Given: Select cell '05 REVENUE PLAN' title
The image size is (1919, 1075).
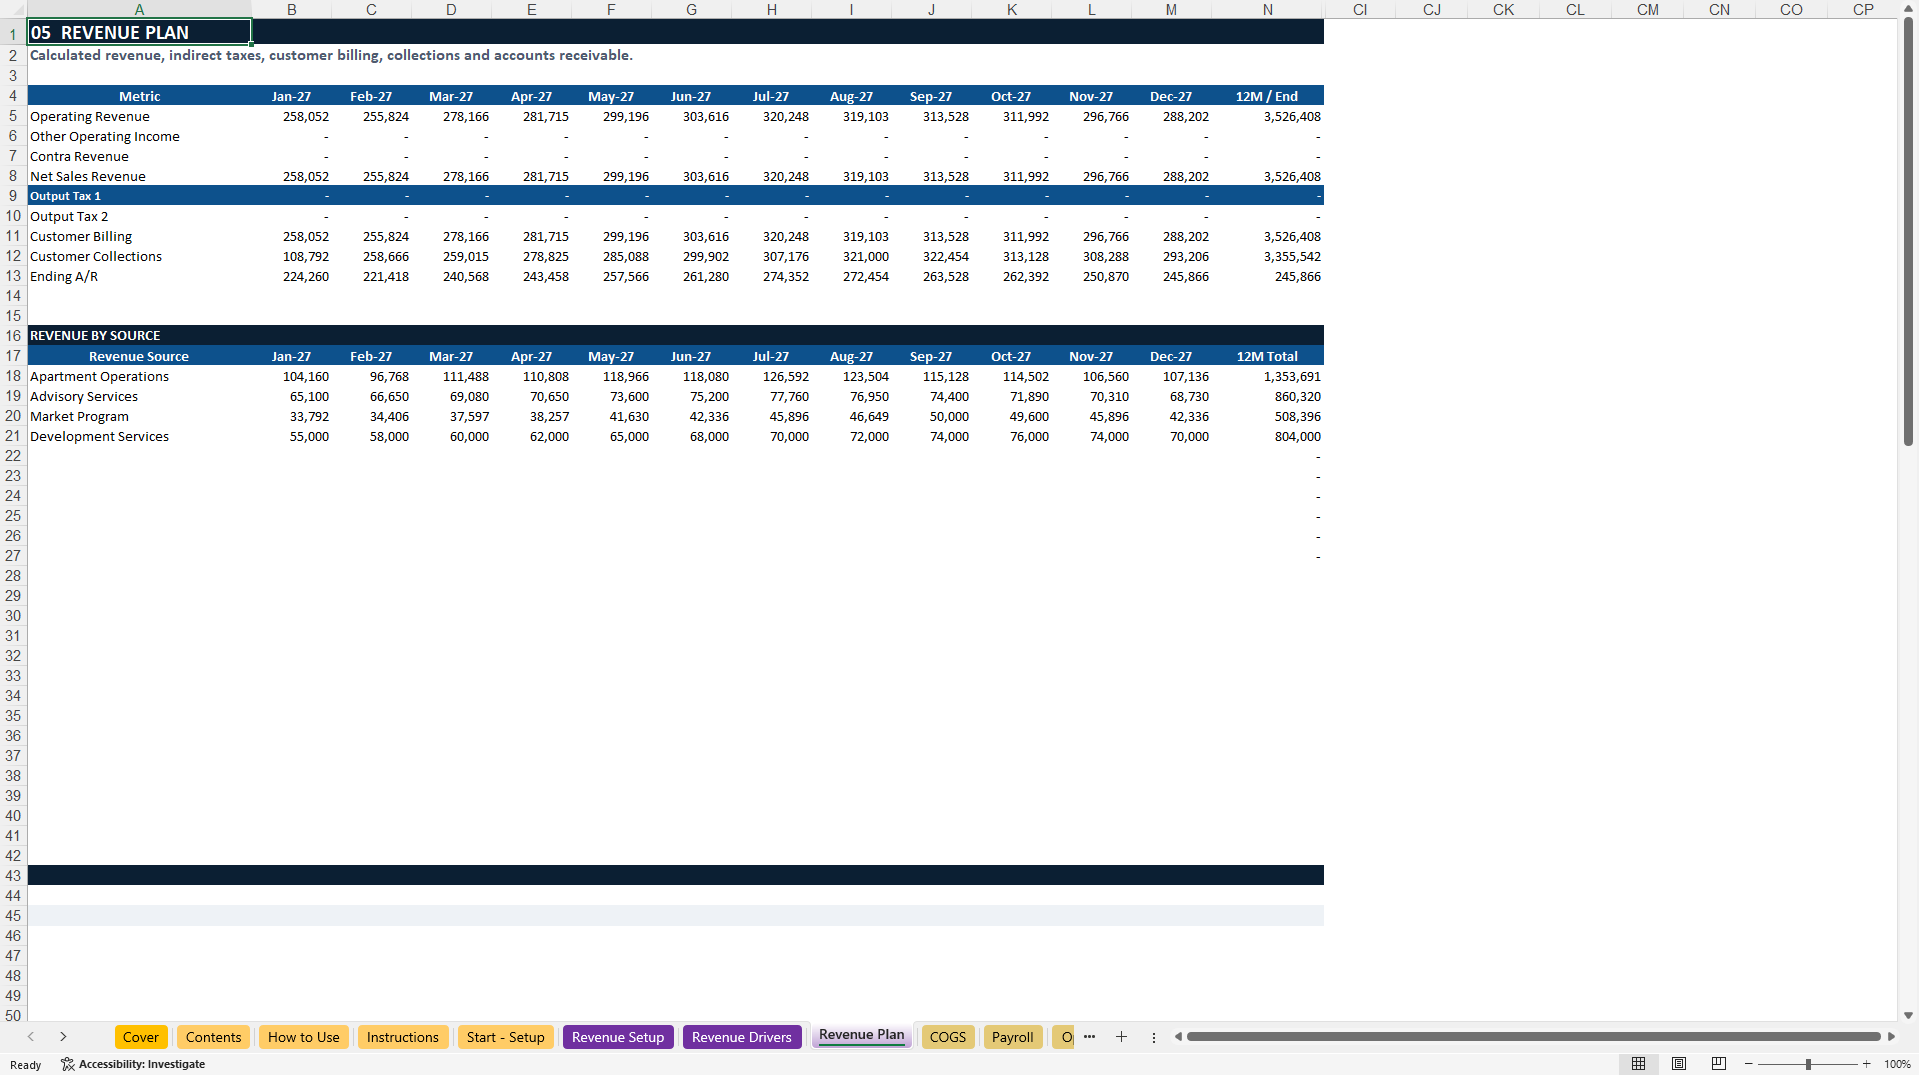Looking at the screenshot, I should (139, 32).
